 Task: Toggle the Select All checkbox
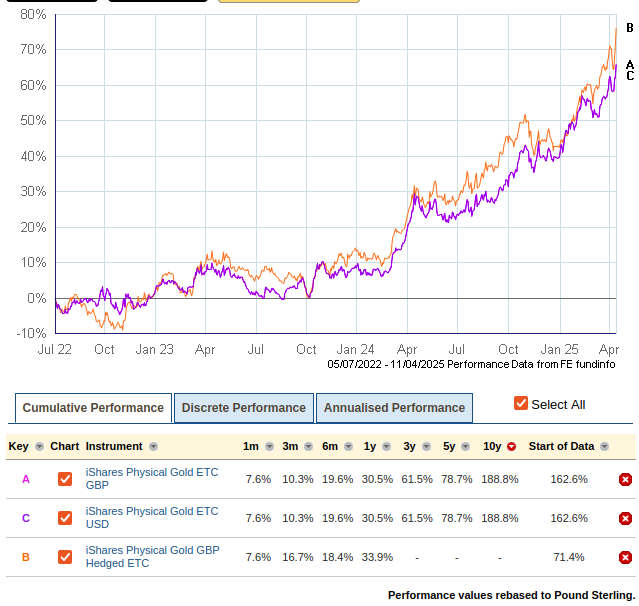[521, 403]
